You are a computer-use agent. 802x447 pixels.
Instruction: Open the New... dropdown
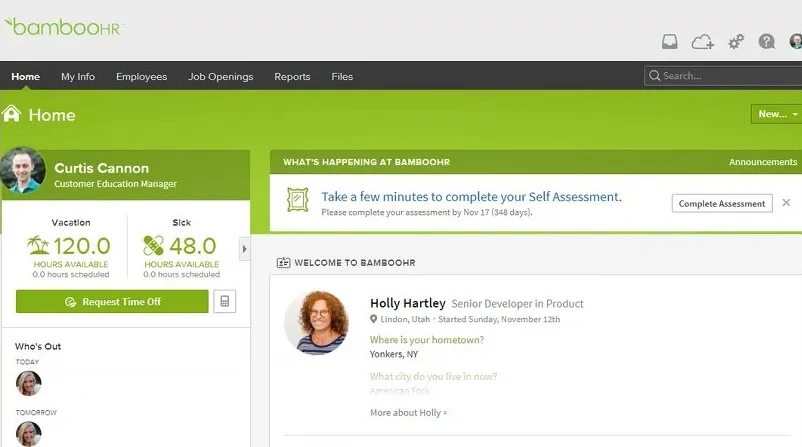tap(776, 114)
